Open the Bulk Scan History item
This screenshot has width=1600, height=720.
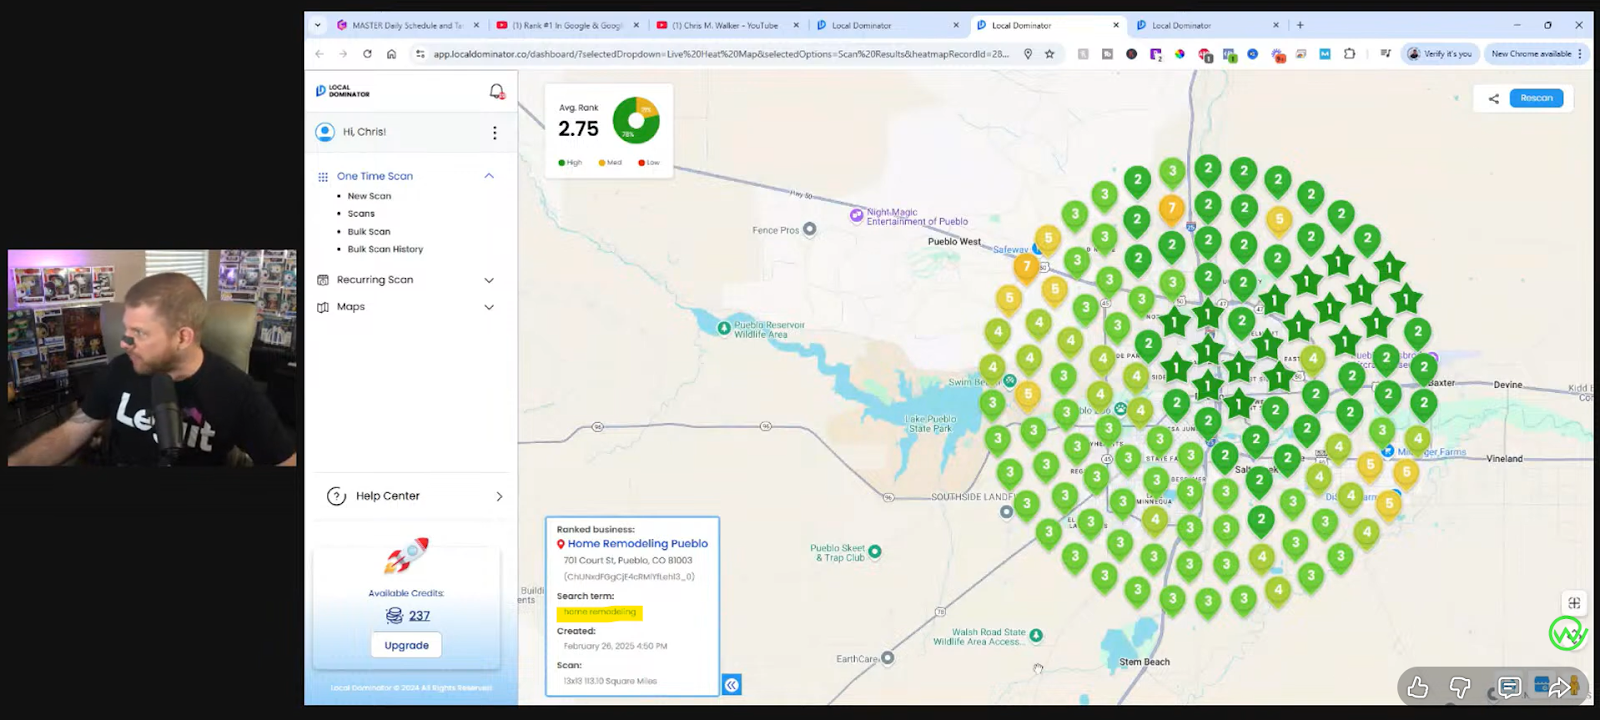[385, 249]
